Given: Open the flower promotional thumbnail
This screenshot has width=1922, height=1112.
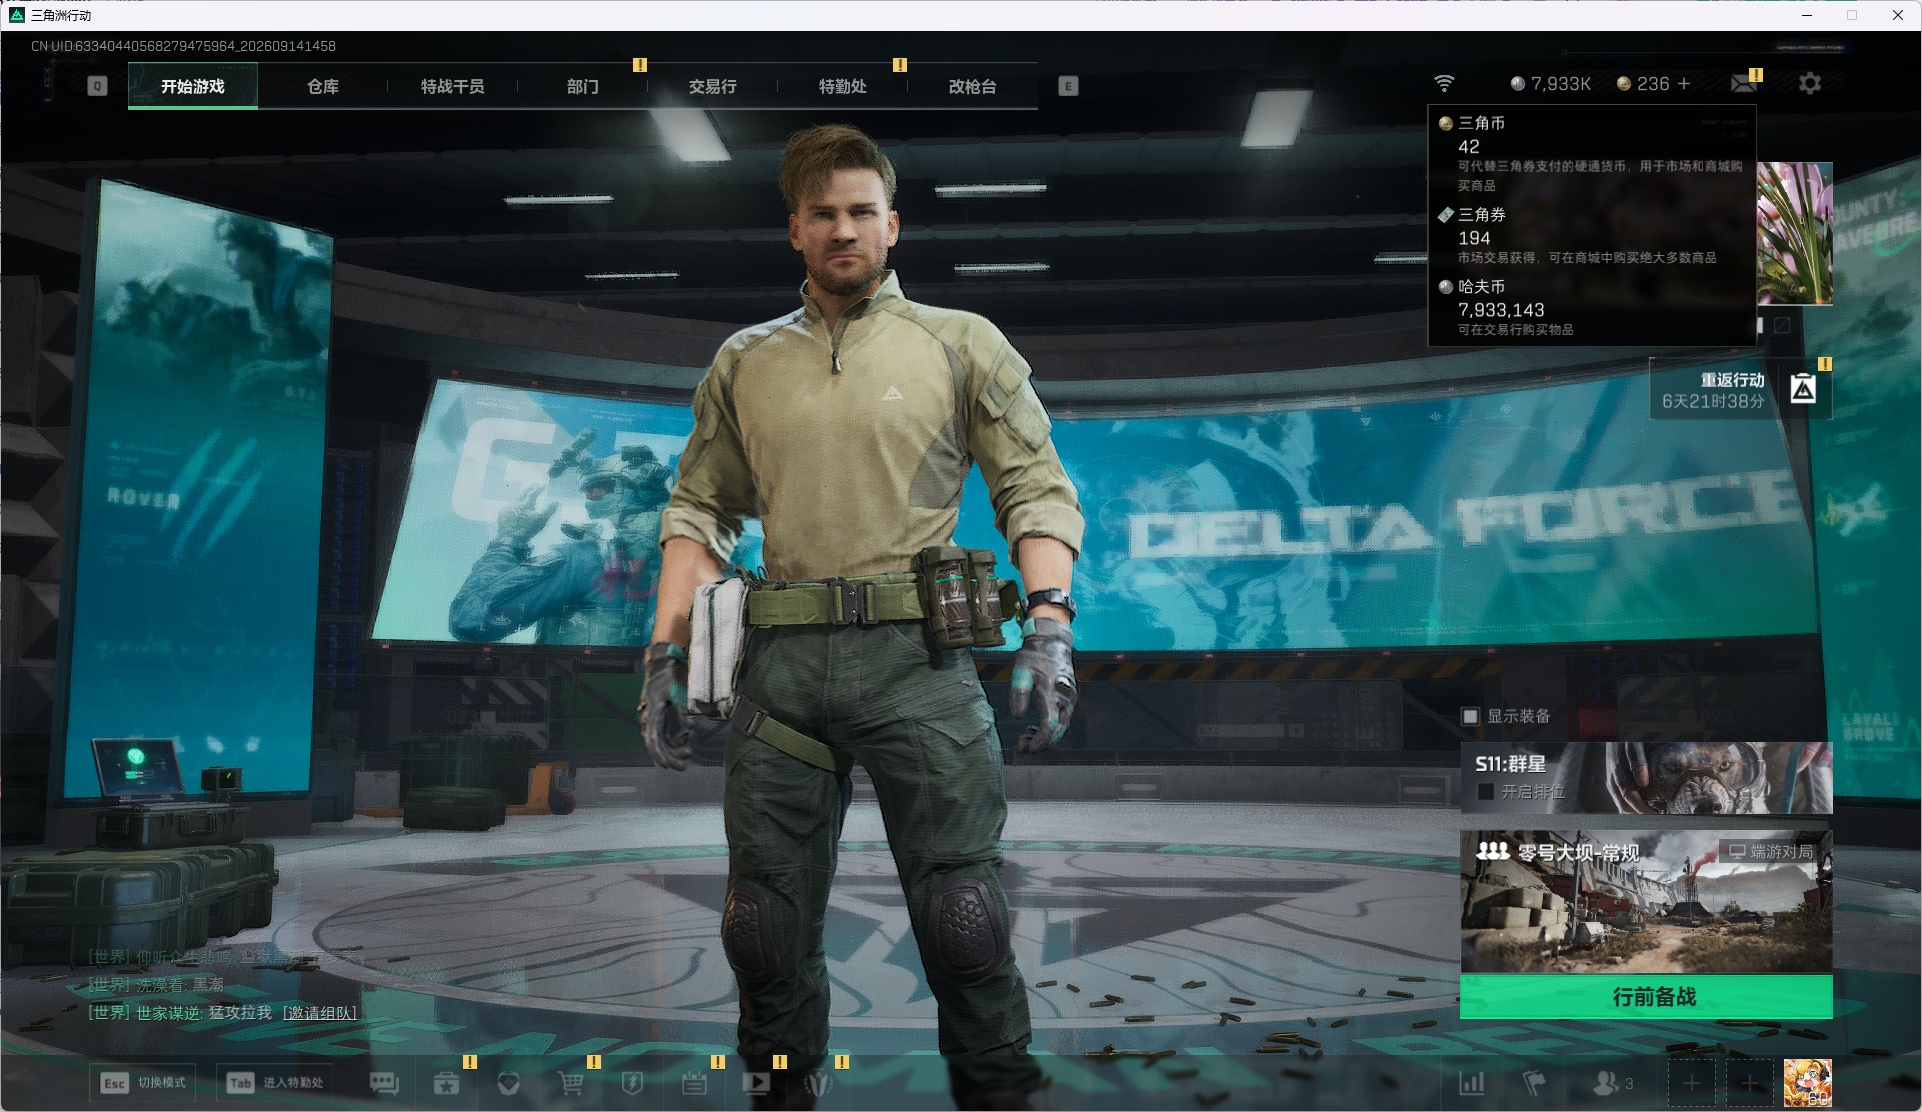Looking at the screenshot, I should [1795, 233].
